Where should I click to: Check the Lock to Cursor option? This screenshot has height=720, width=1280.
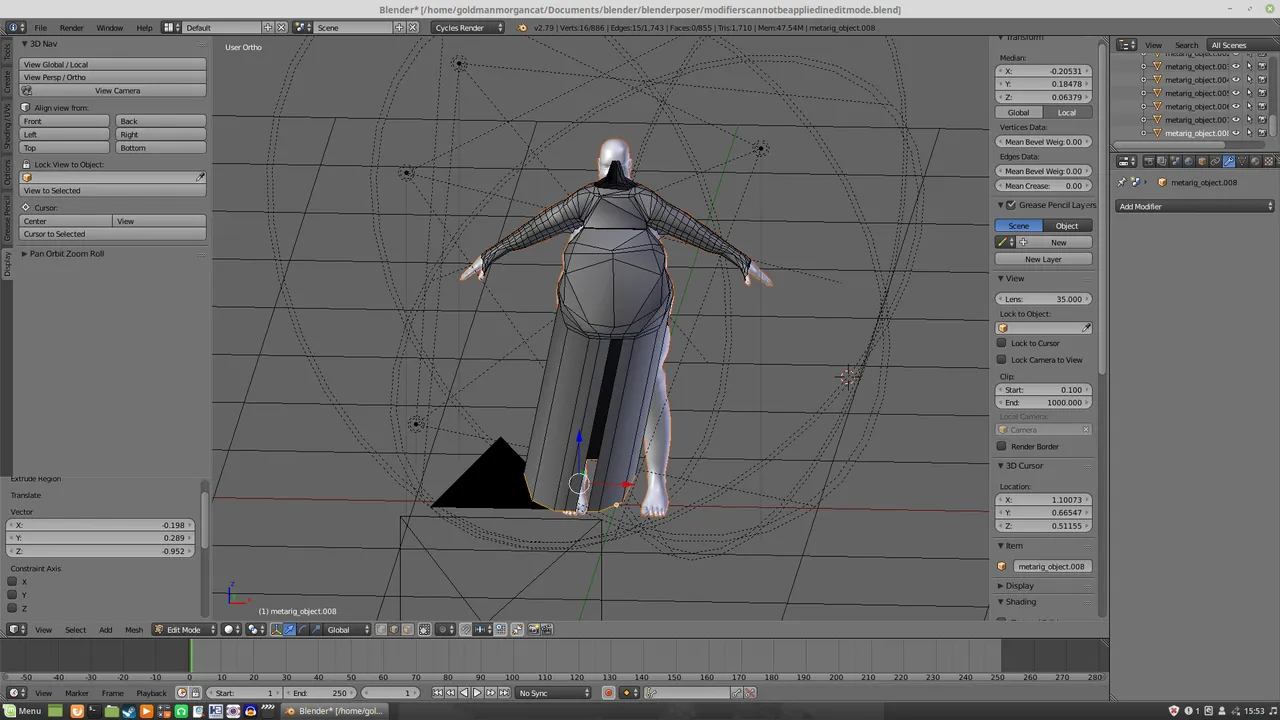(1002, 343)
